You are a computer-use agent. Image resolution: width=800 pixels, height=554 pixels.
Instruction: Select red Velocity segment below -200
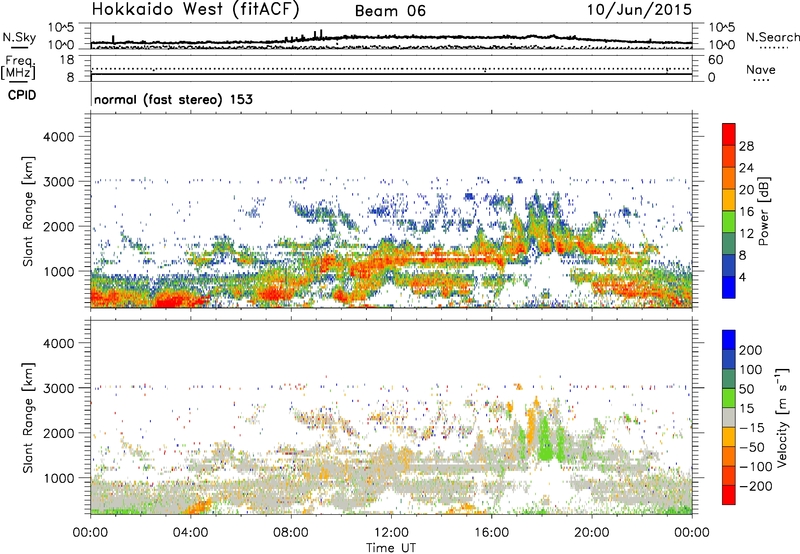coord(729,495)
